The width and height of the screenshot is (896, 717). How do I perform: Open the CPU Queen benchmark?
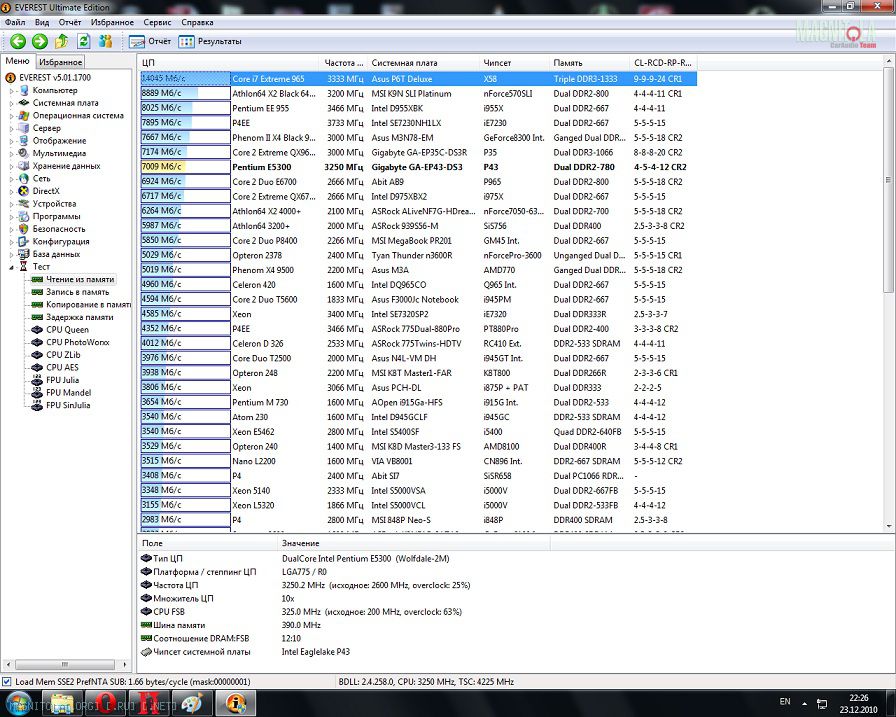pos(60,330)
